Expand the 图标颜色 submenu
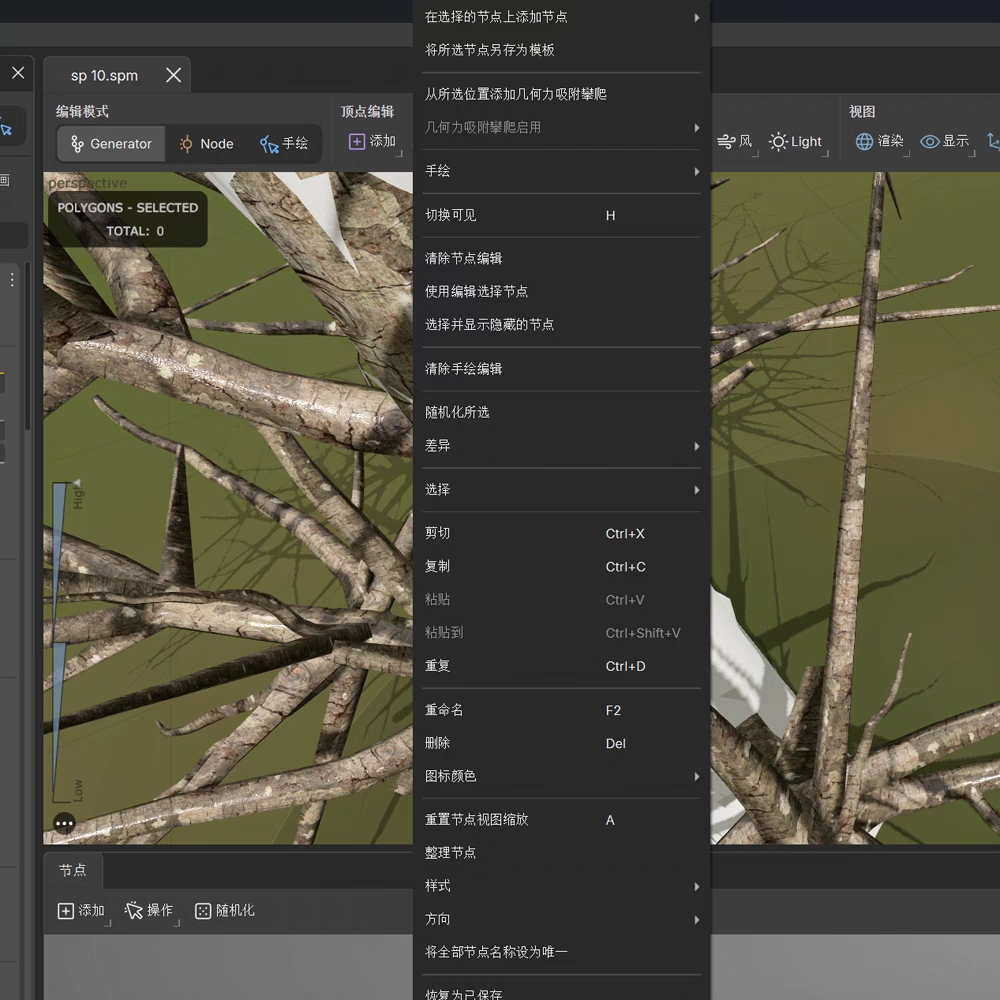Viewport: 1000px width, 1000px height. pyautogui.click(x=562, y=776)
